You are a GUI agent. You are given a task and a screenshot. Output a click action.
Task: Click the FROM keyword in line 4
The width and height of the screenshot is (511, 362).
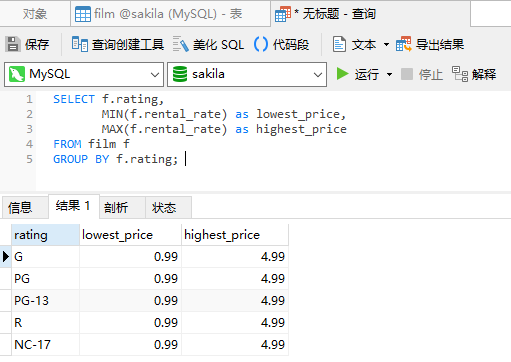pos(67,144)
